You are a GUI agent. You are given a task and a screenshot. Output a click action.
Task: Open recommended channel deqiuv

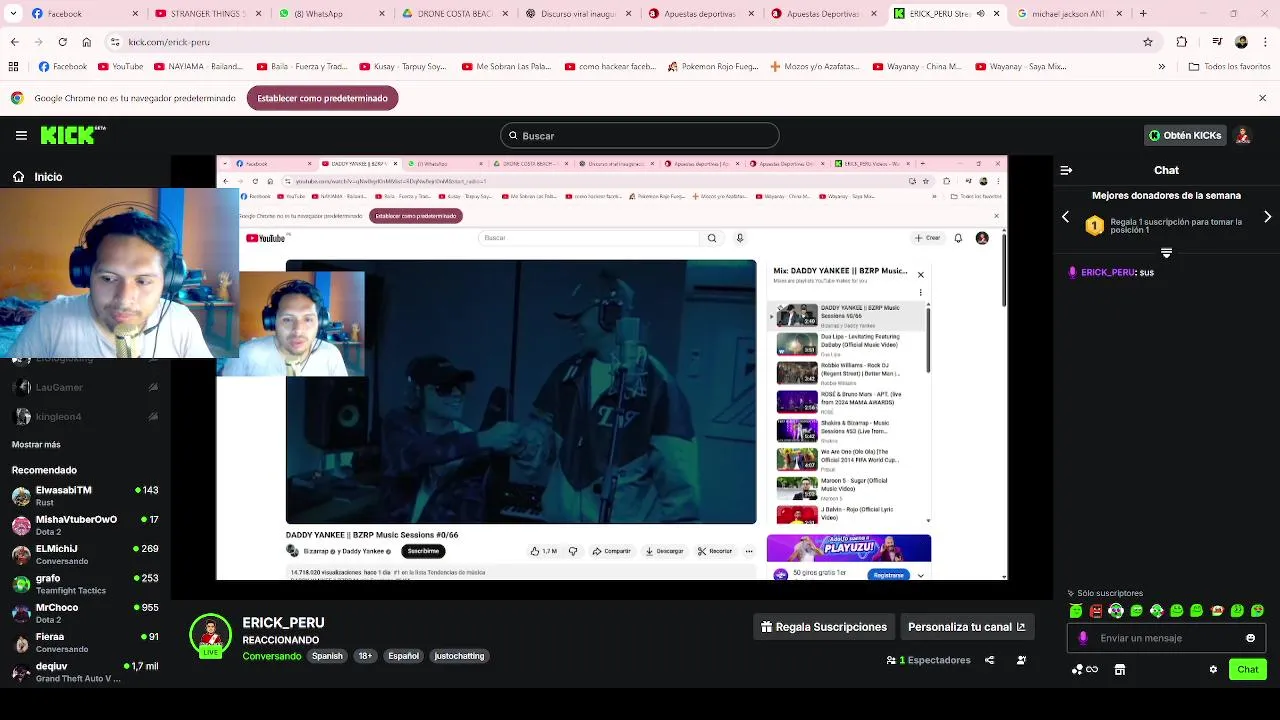[x=85, y=671]
